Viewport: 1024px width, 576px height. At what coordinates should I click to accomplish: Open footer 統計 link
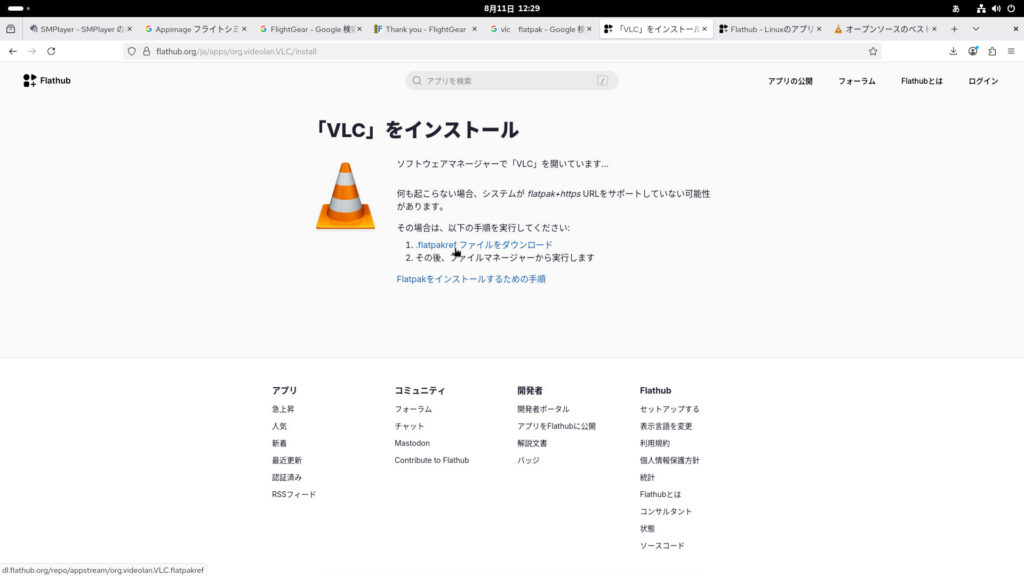(x=647, y=477)
